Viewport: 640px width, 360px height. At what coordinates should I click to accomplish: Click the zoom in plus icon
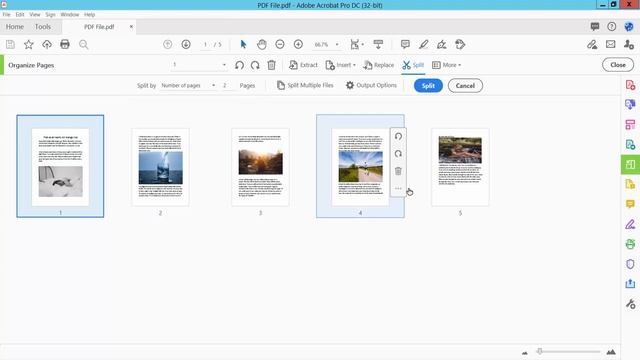298,44
